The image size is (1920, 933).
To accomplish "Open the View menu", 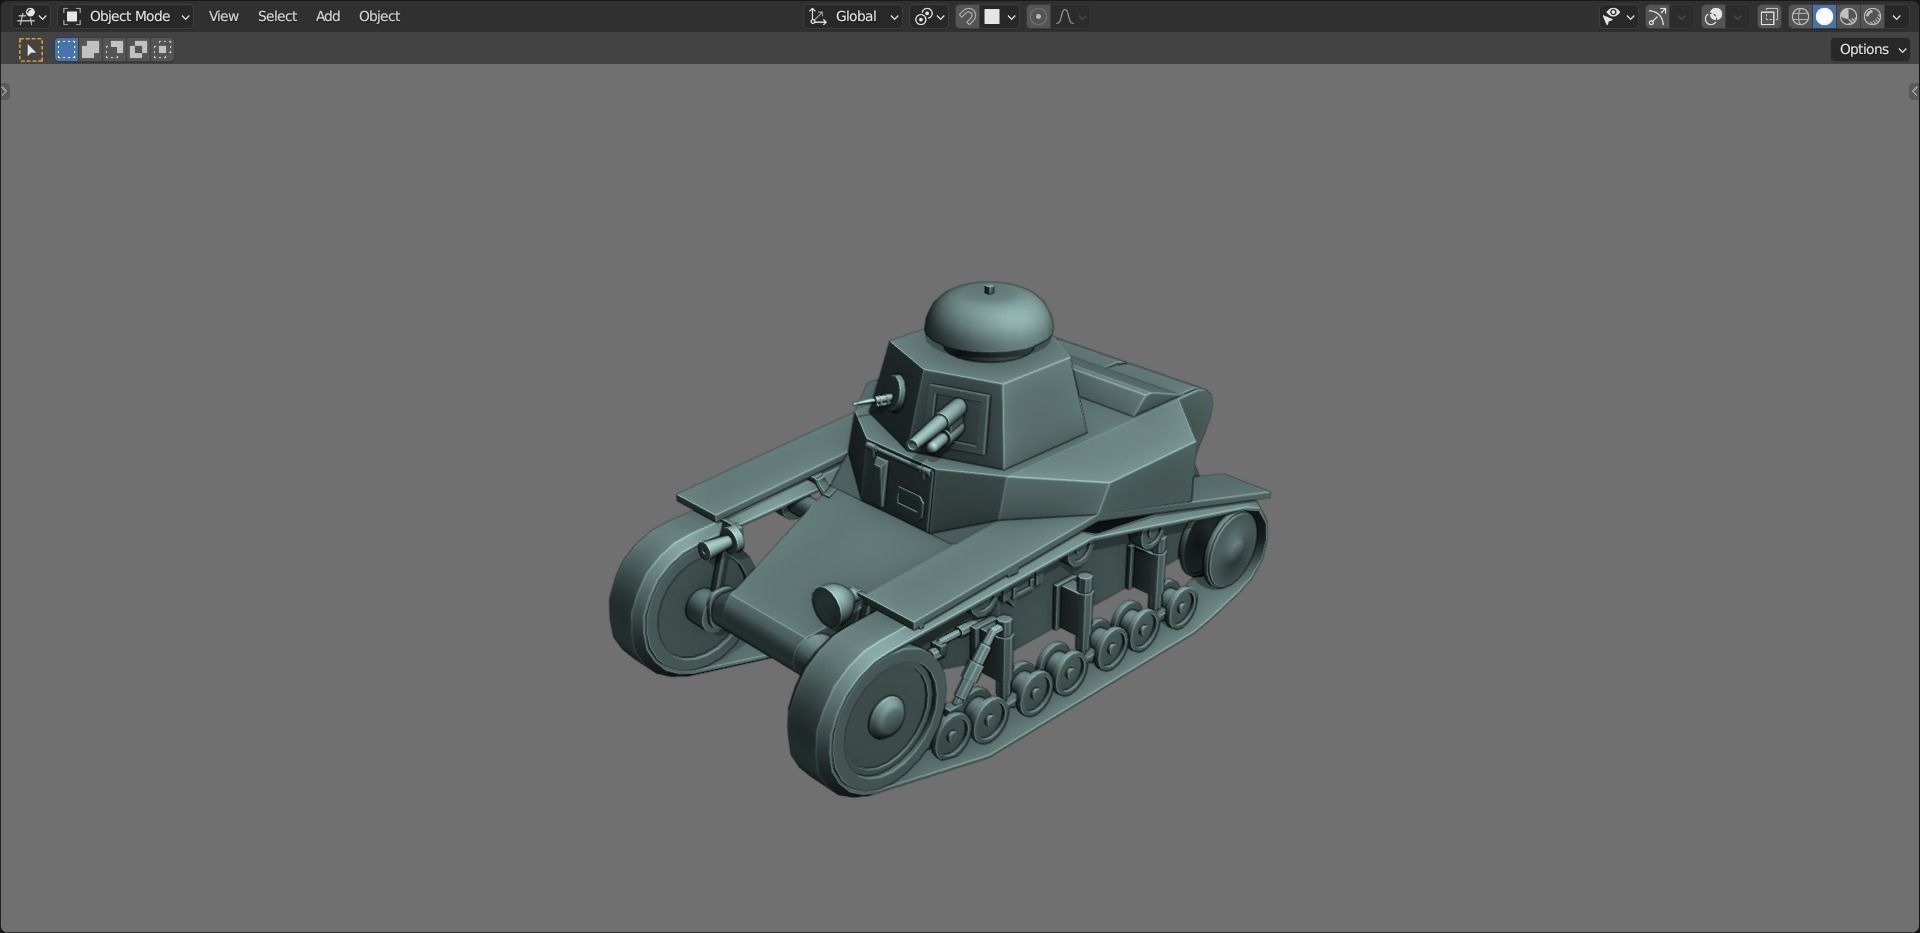I will (223, 16).
